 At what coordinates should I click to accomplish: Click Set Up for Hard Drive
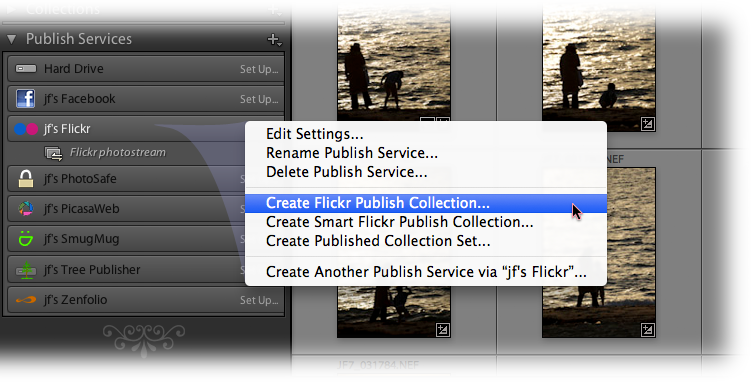click(x=259, y=69)
